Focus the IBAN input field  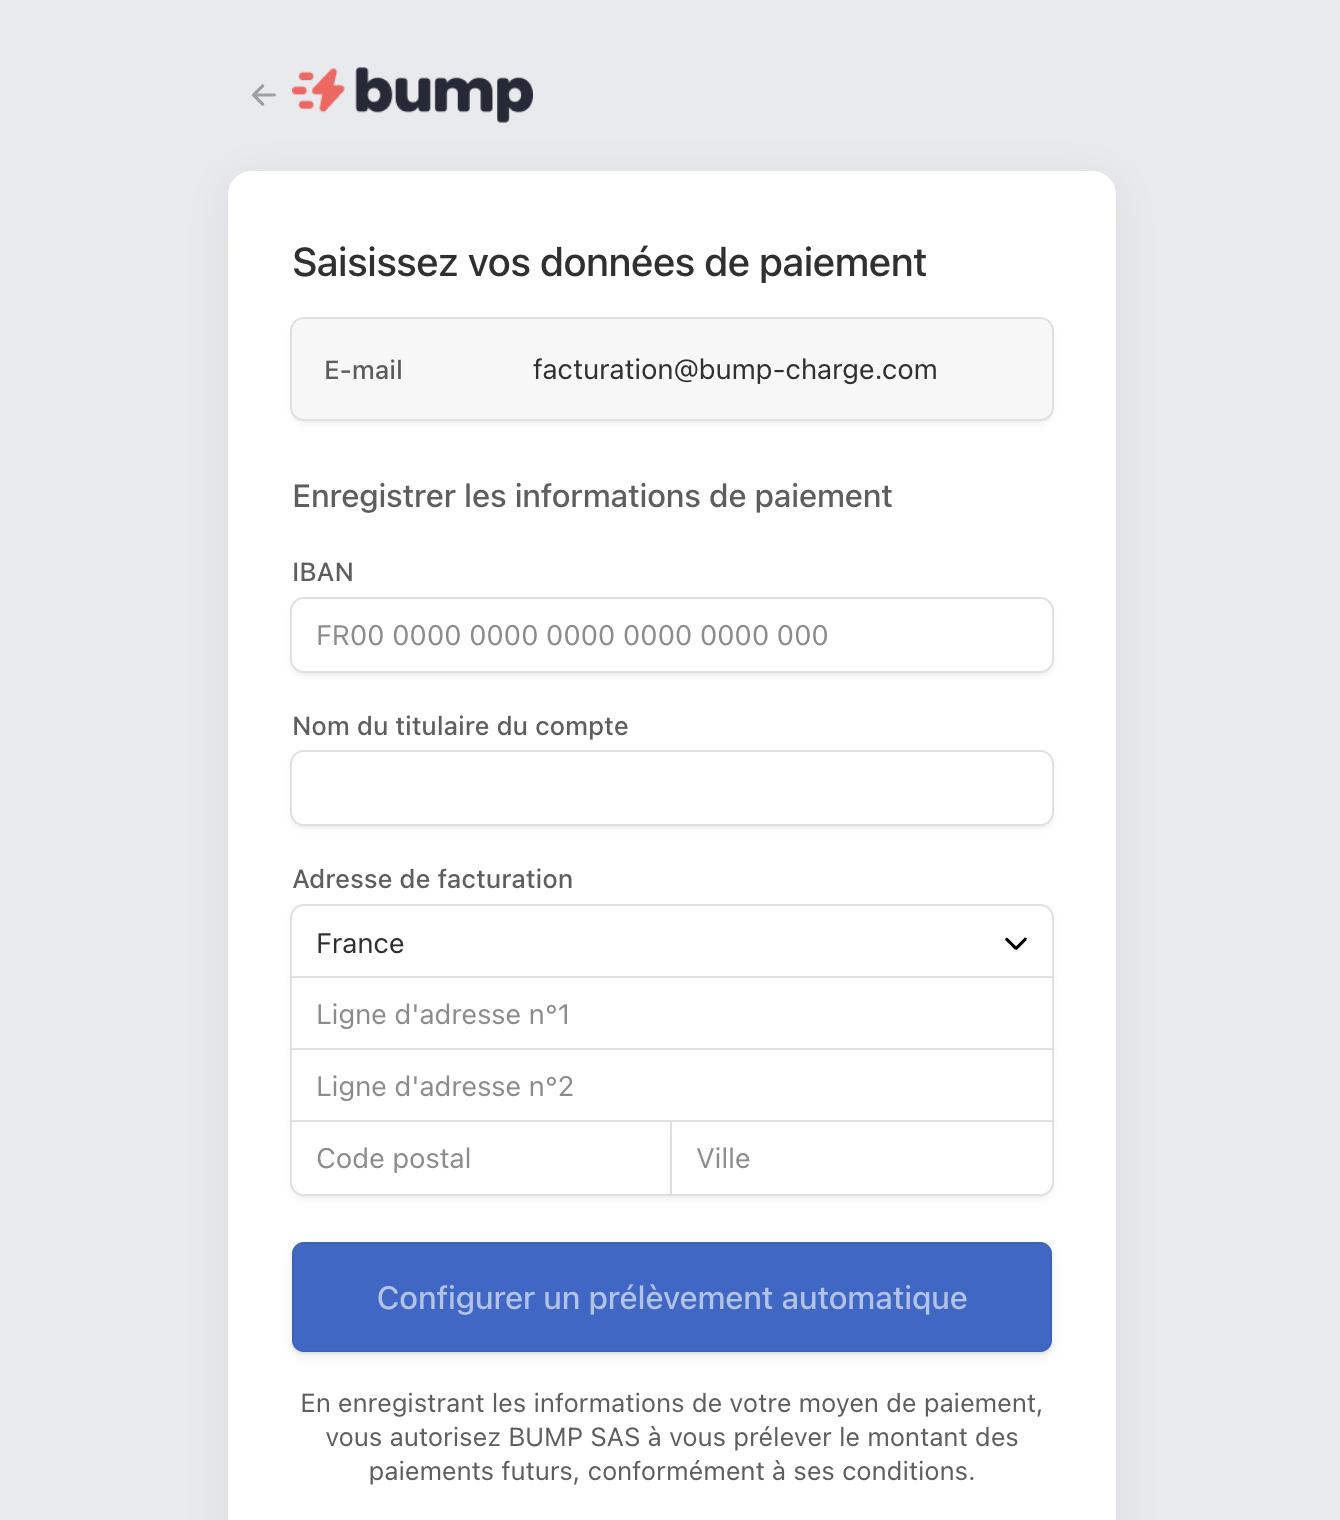pos(671,636)
